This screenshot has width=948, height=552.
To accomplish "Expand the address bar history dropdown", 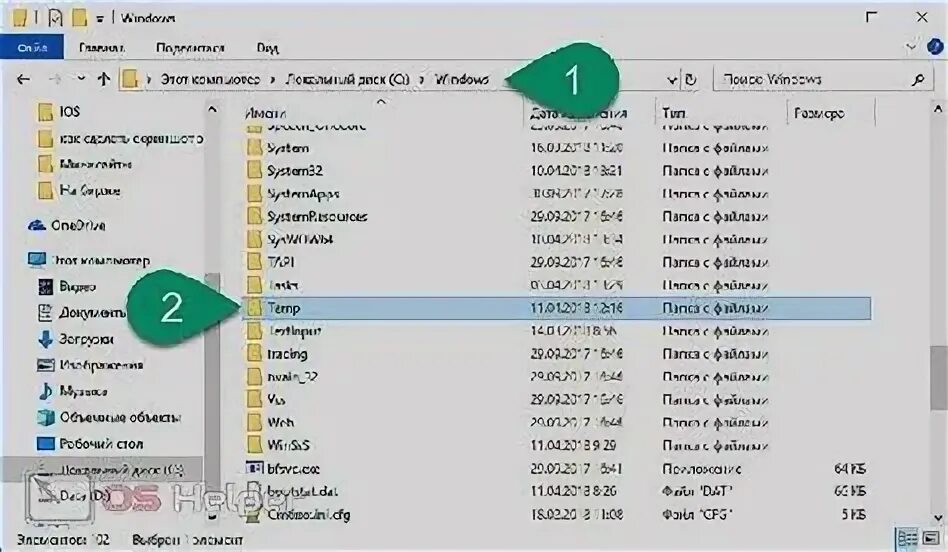I will click(671, 80).
